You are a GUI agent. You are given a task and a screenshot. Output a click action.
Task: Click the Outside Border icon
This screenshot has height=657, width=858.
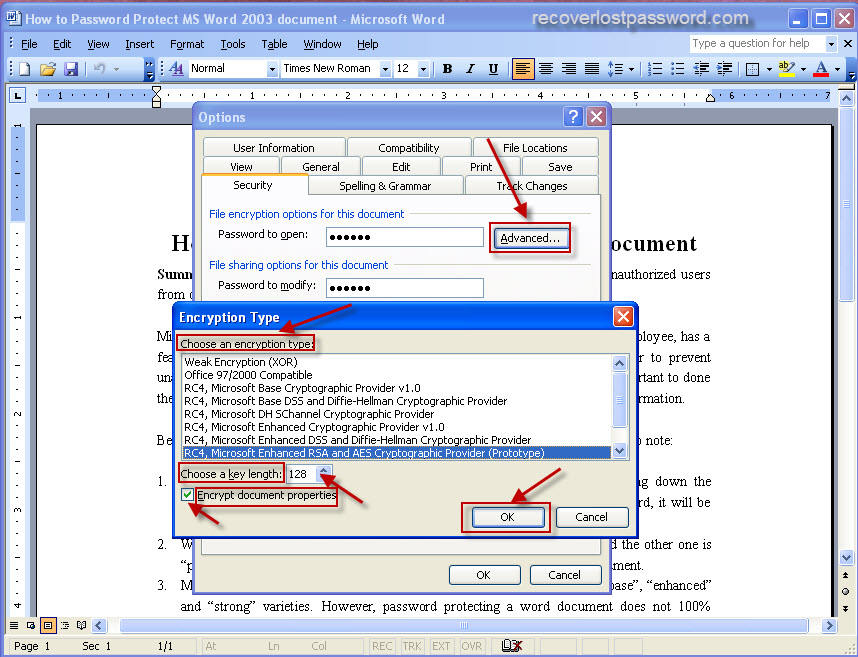click(752, 69)
